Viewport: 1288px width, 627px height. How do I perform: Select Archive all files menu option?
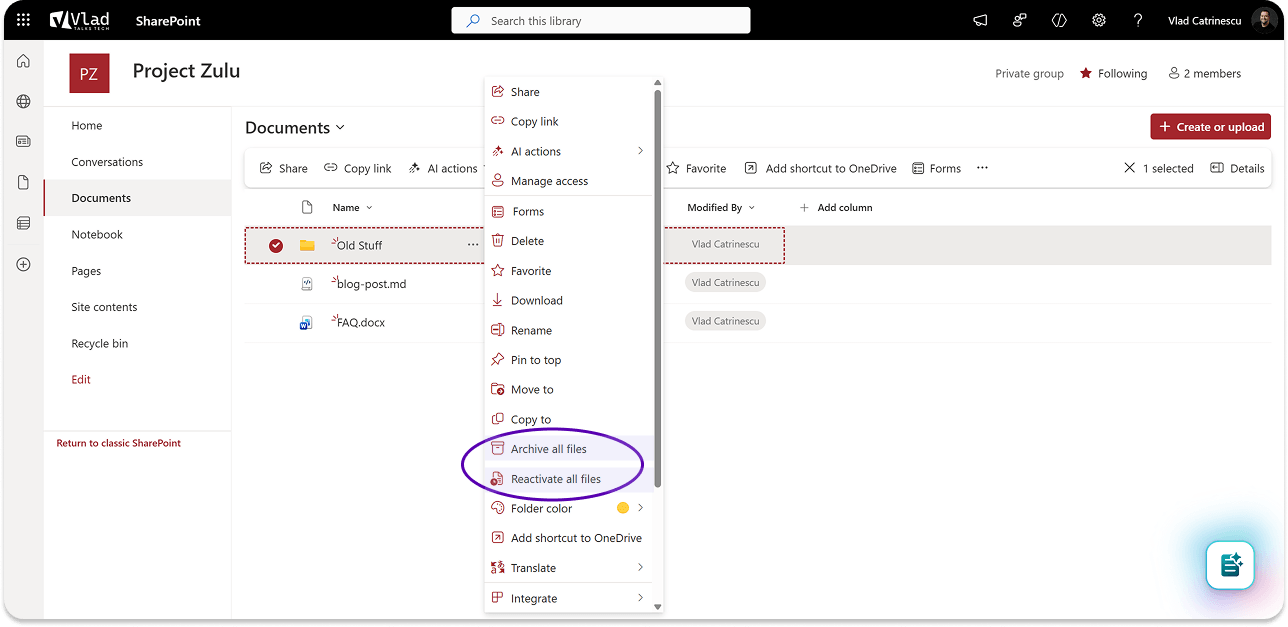tap(548, 449)
